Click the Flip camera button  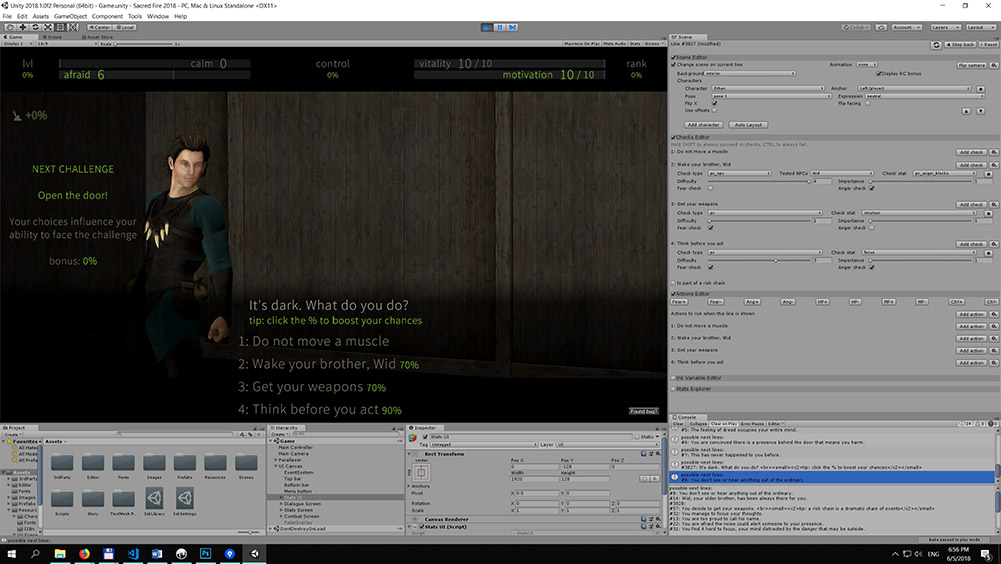point(972,65)
